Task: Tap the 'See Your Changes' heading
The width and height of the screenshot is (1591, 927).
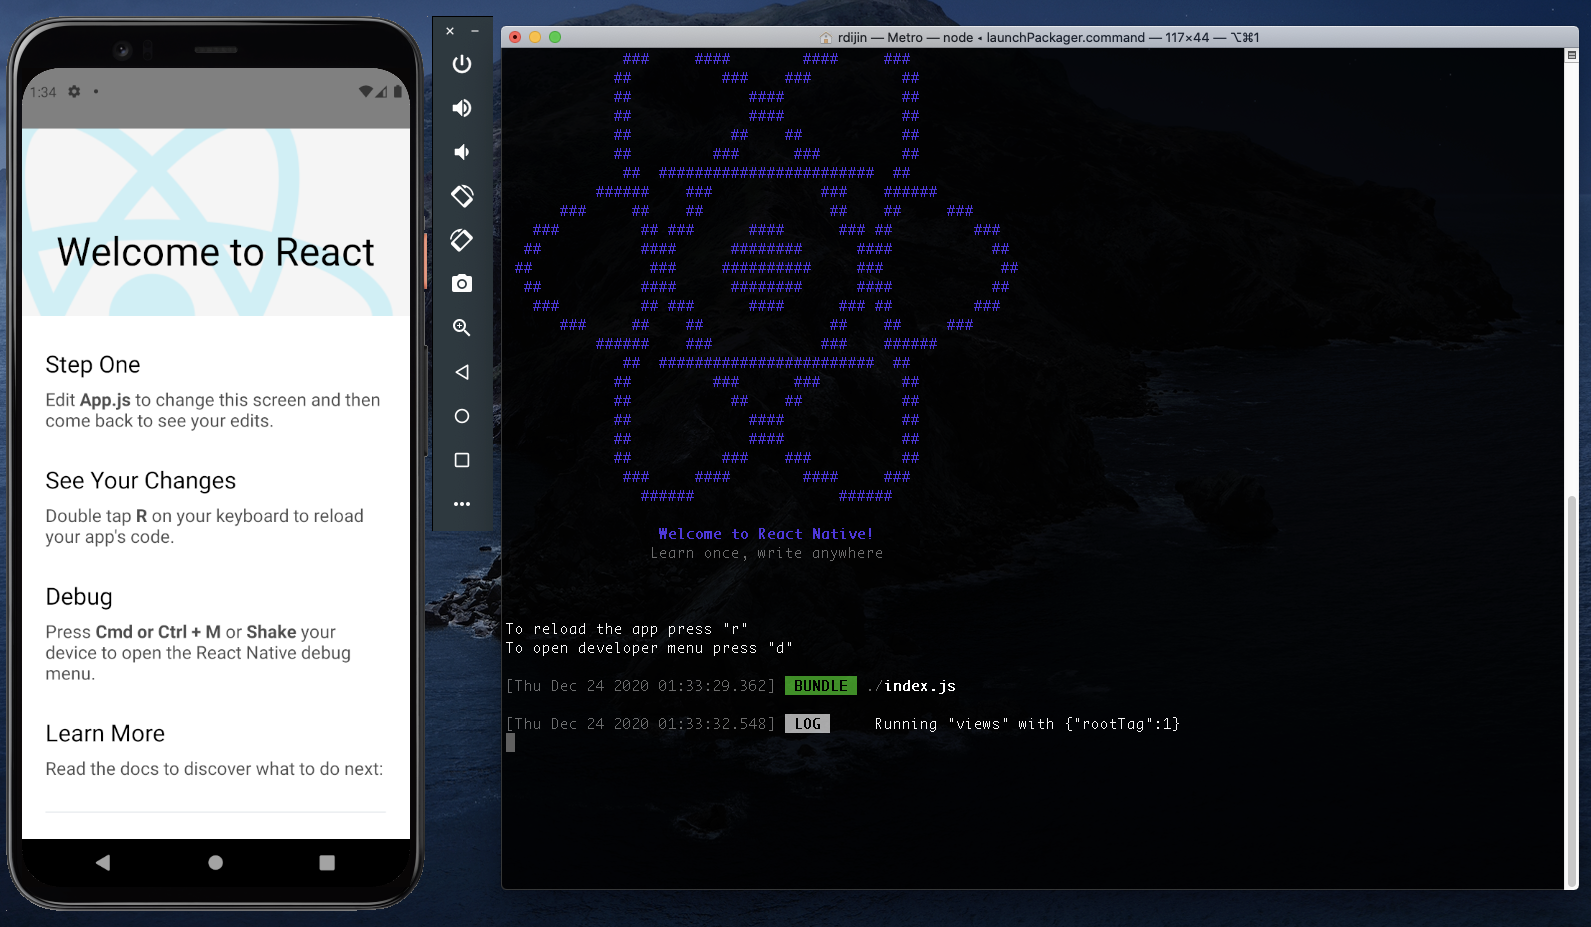Action: click(x=141, y=481)
